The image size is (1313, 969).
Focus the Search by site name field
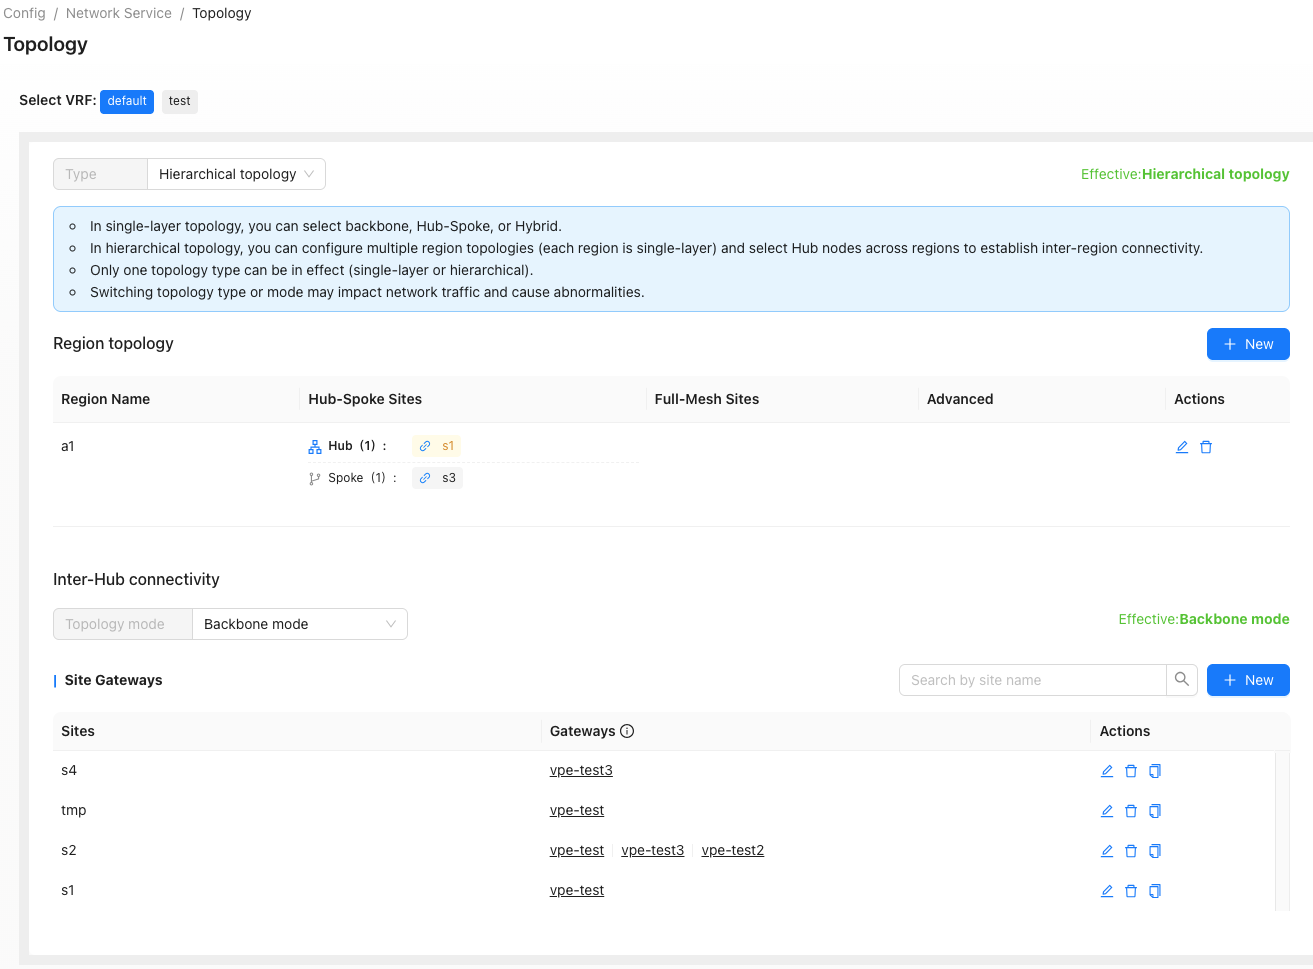(x=1033, y=680)
